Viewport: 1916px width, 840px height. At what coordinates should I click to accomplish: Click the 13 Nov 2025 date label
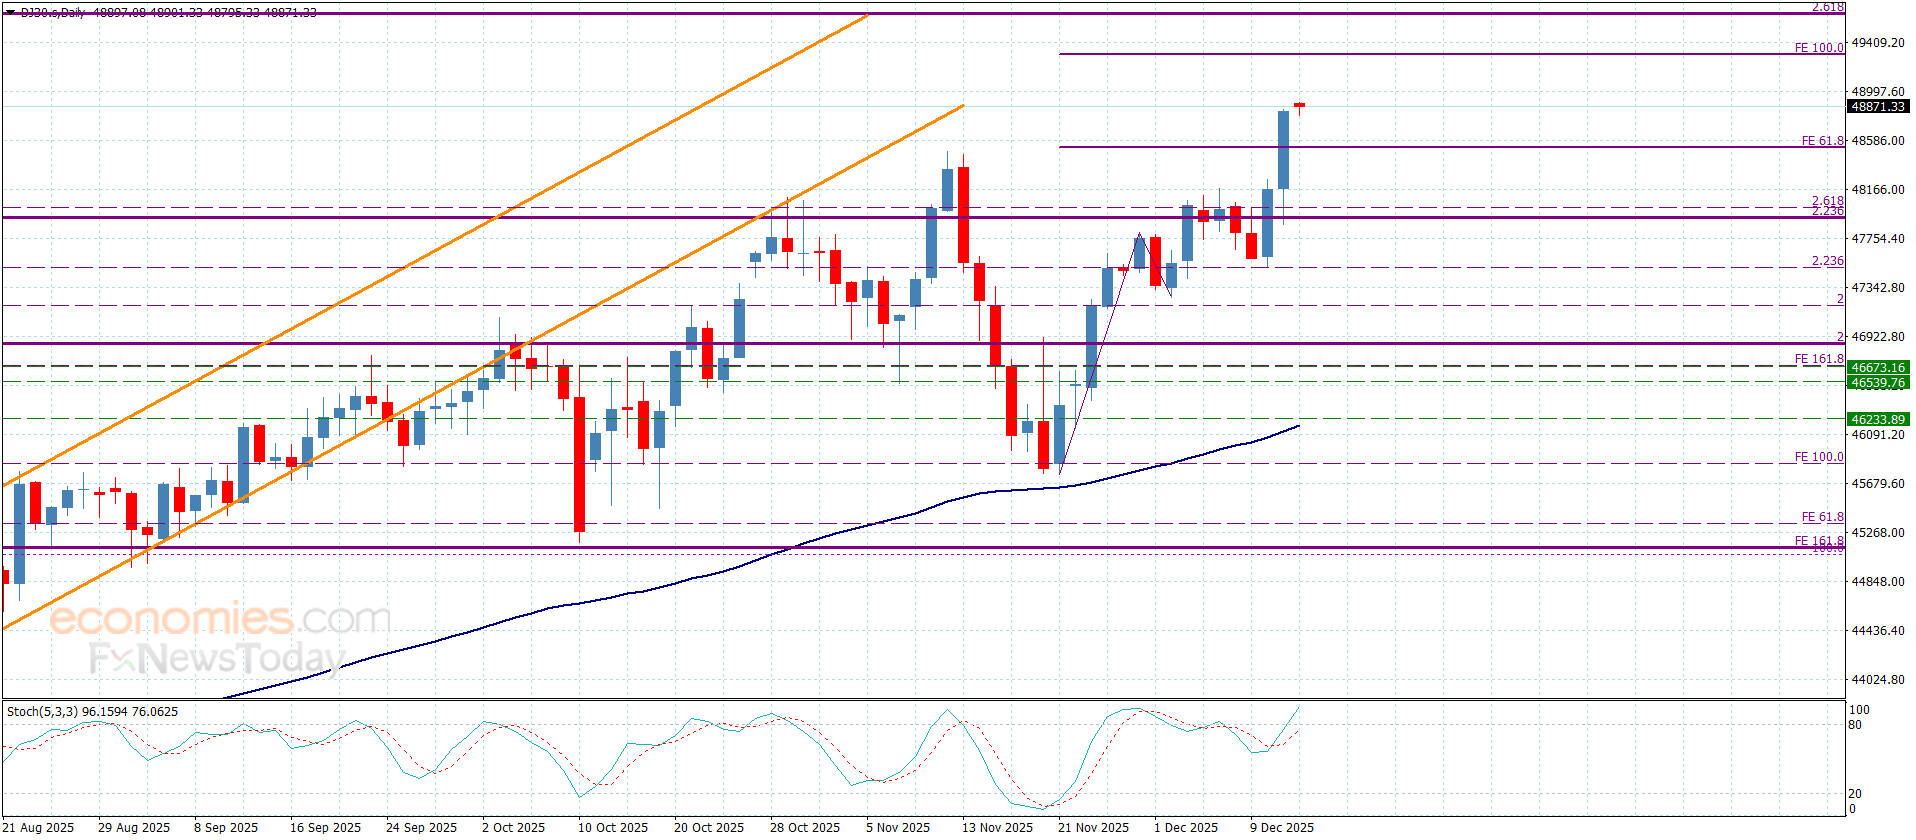pos(997,827)
